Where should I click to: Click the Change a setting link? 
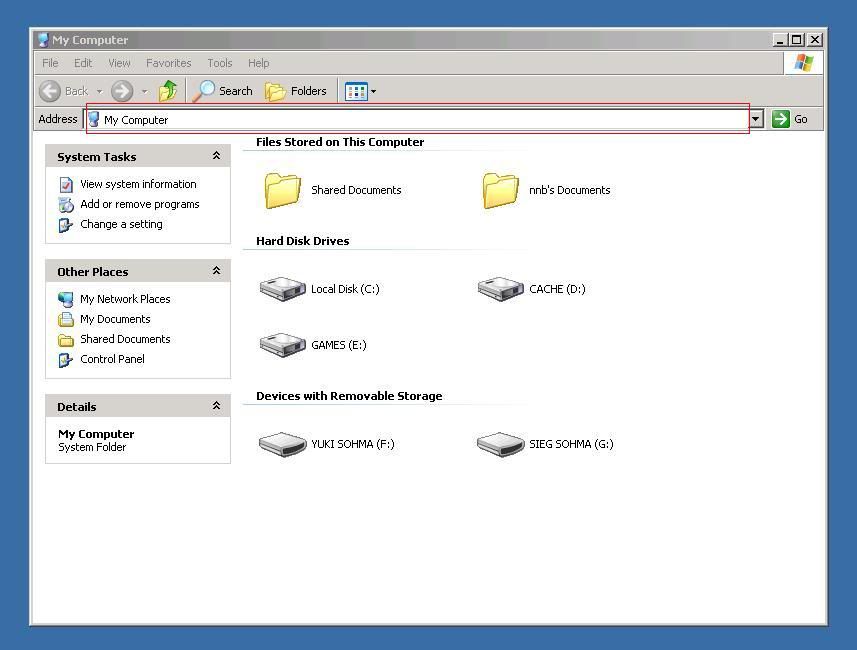pos(121,225)
